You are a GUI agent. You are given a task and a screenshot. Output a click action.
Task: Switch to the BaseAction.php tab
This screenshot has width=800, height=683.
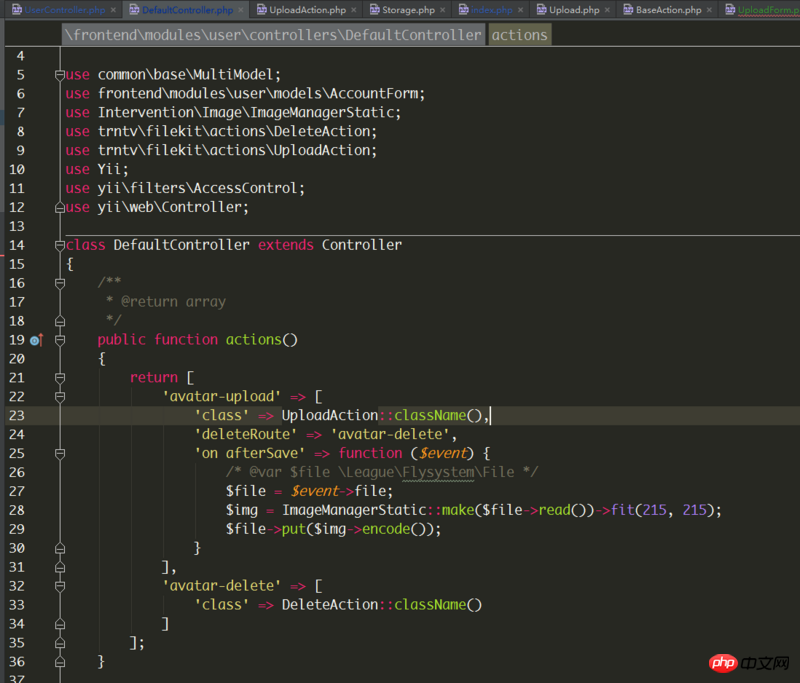tap(668, 10)
